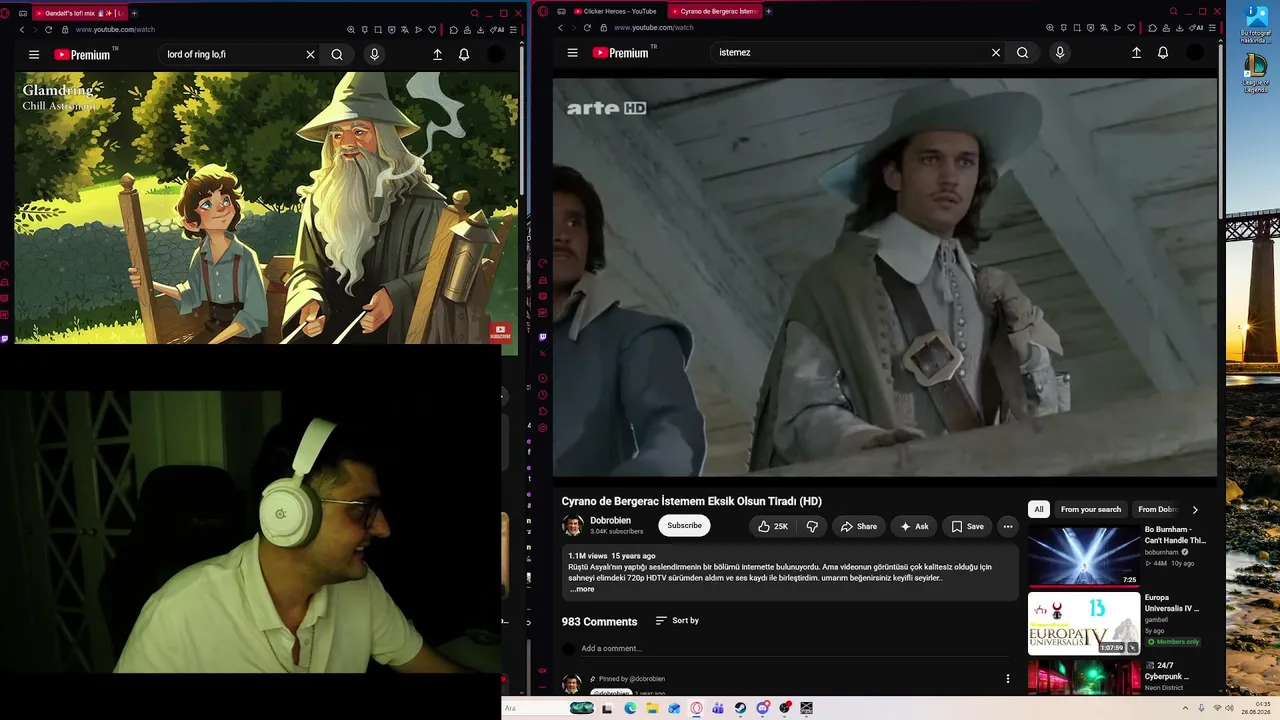Click the Opera GX icon in the taskbar
The width and height of the screenshot is (1280, 720).
(x=697, y=708)
